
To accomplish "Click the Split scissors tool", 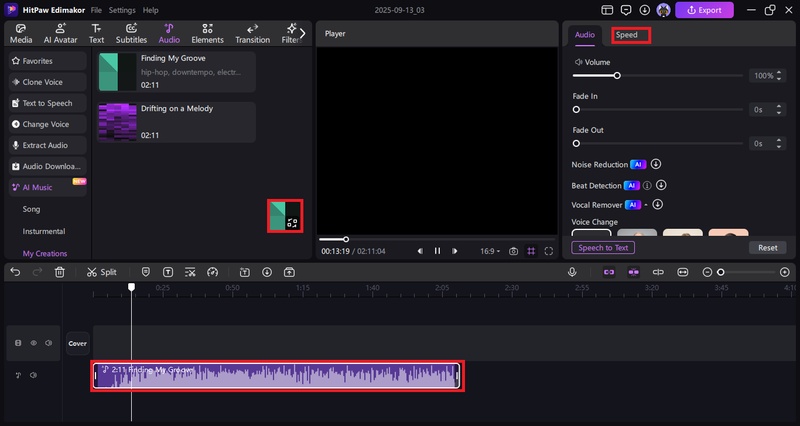I will (101, 272).
